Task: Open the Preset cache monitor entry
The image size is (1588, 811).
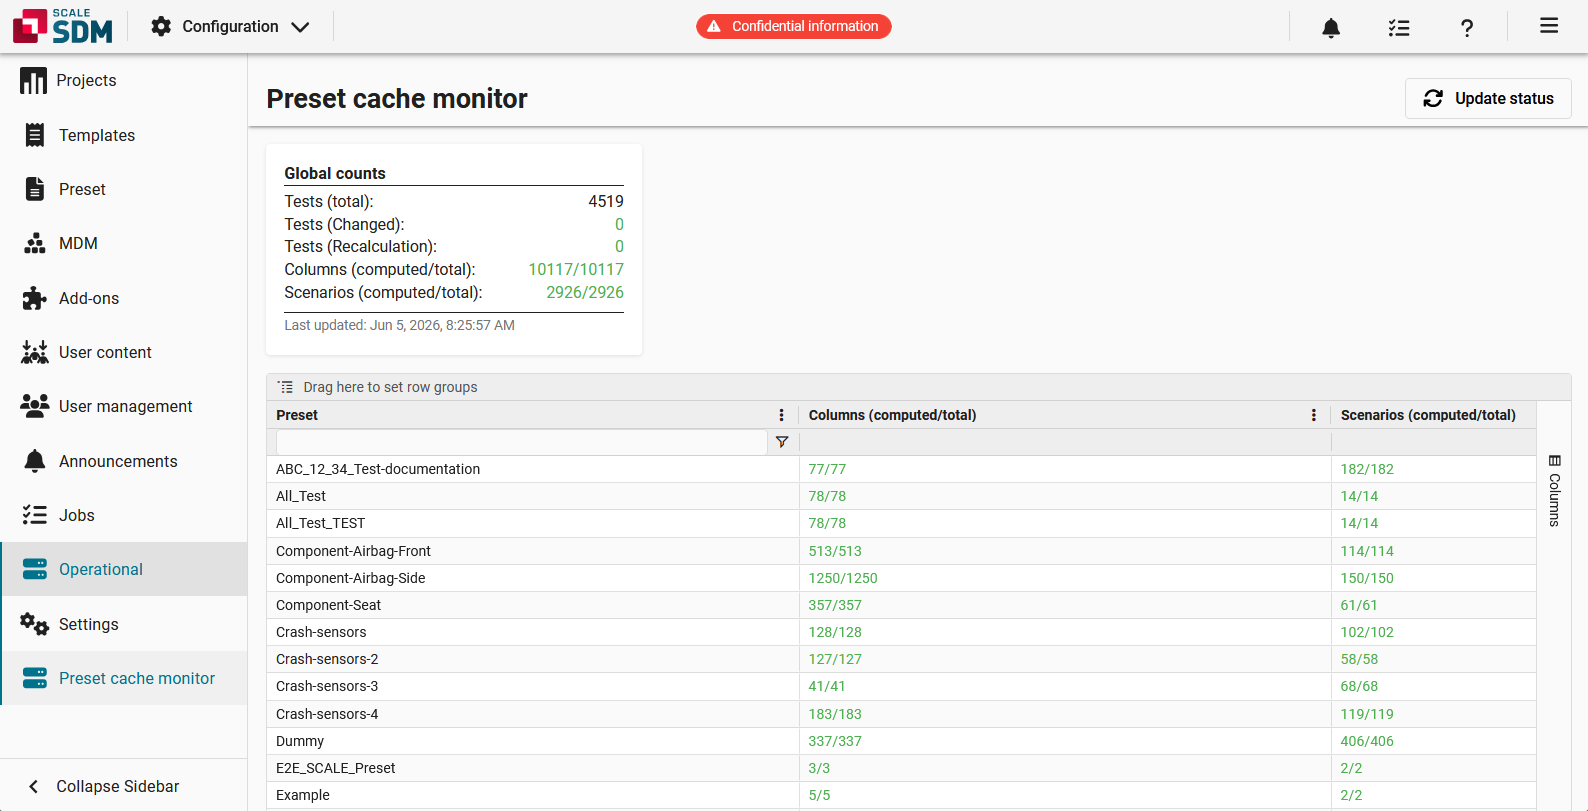Action: coord(125,678)
